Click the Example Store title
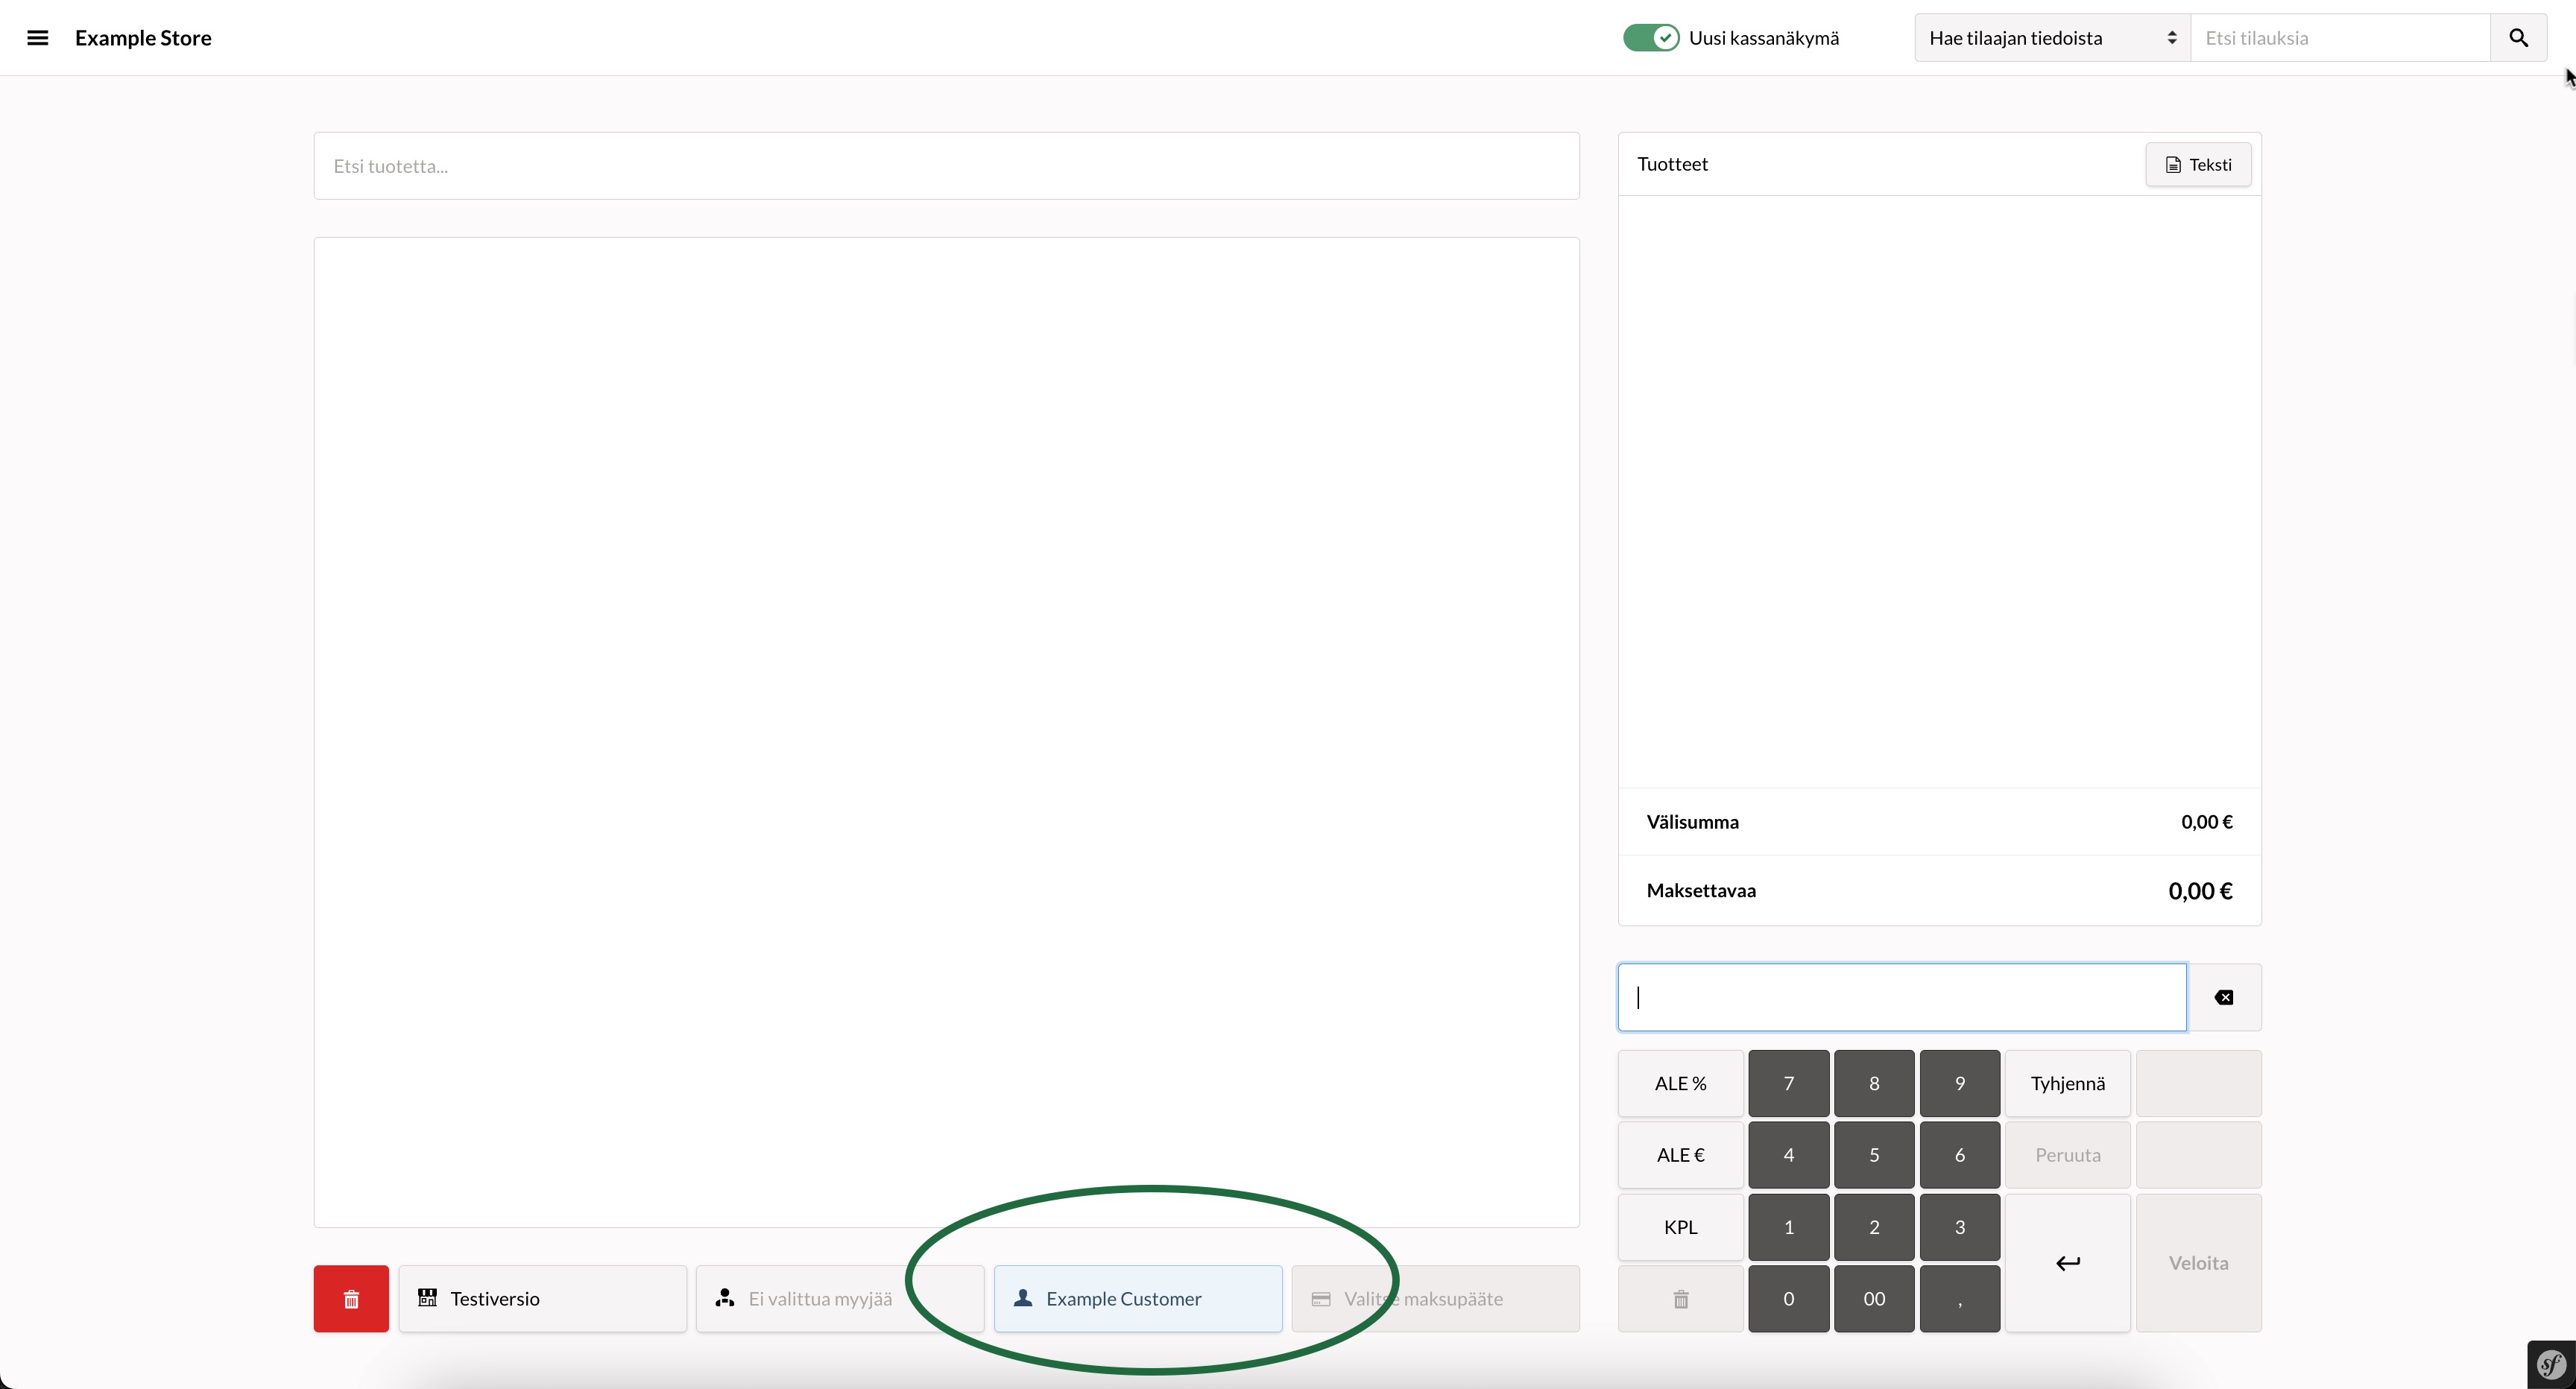The image size is (2576, 1389). coord(143,38)
